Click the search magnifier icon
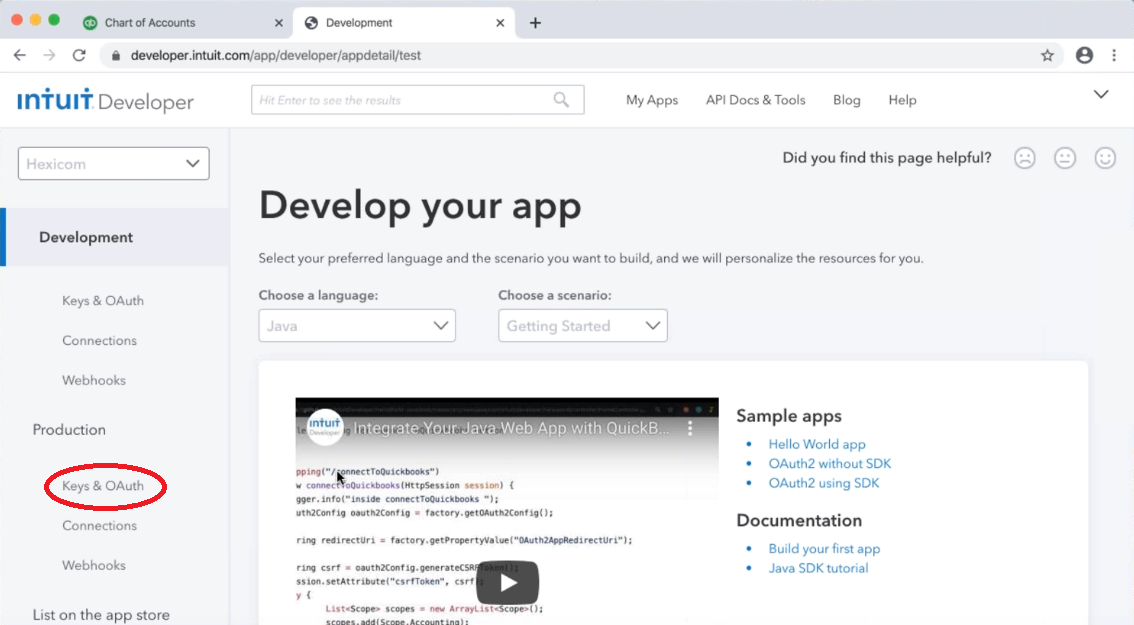Image resolution: width=1134 pixels, height=625 pixels. [561, 100]
